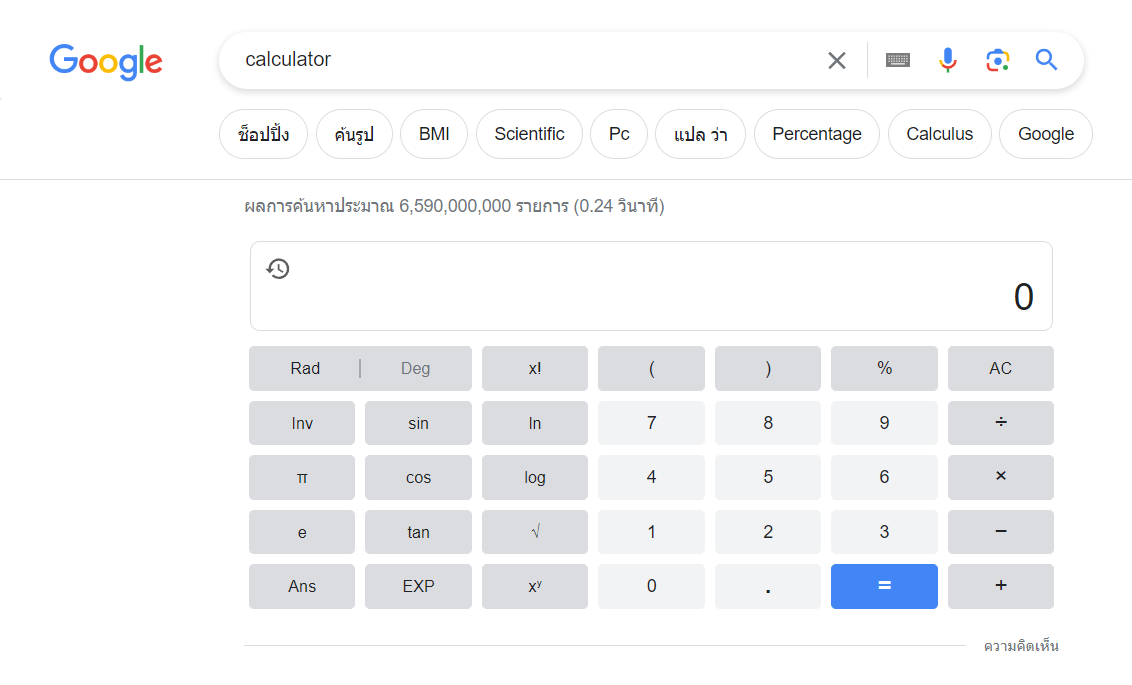This screenshot has width=1132, height=685.
Task: Open the on-screen keyboard icon
Action: pos(897,60)
